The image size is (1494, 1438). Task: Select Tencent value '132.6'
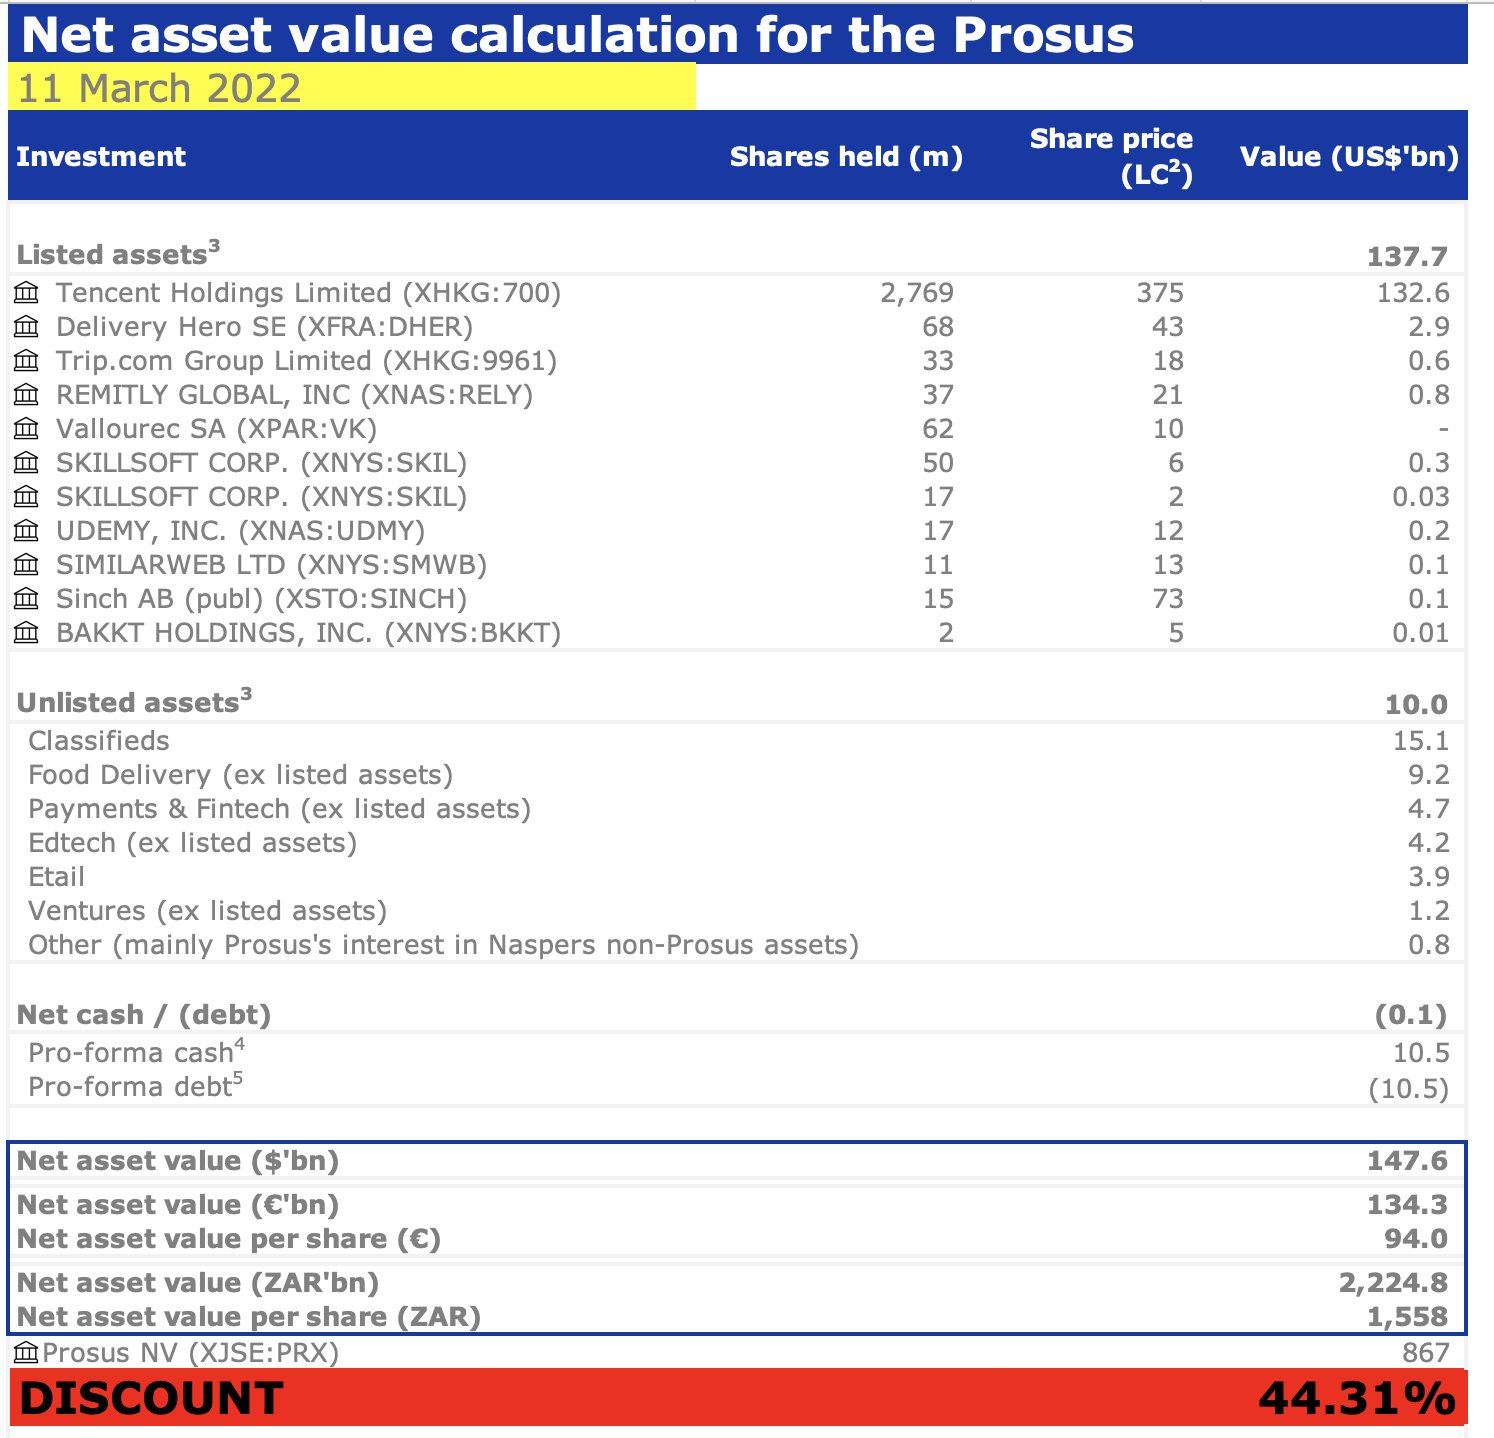click(1413, 293)
